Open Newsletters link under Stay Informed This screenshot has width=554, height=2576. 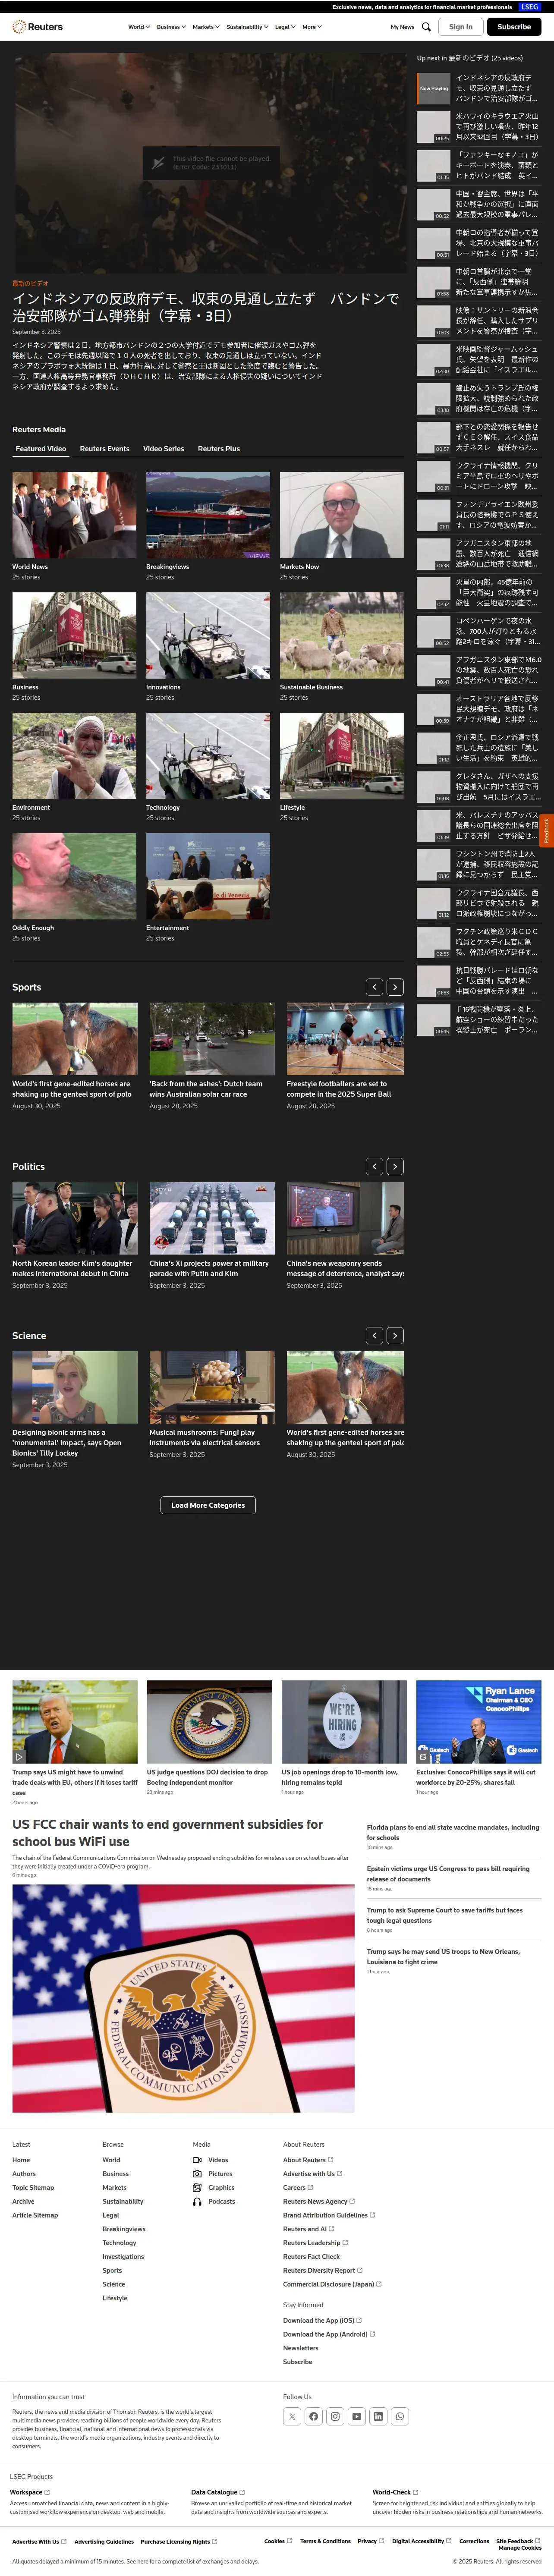301,2348
